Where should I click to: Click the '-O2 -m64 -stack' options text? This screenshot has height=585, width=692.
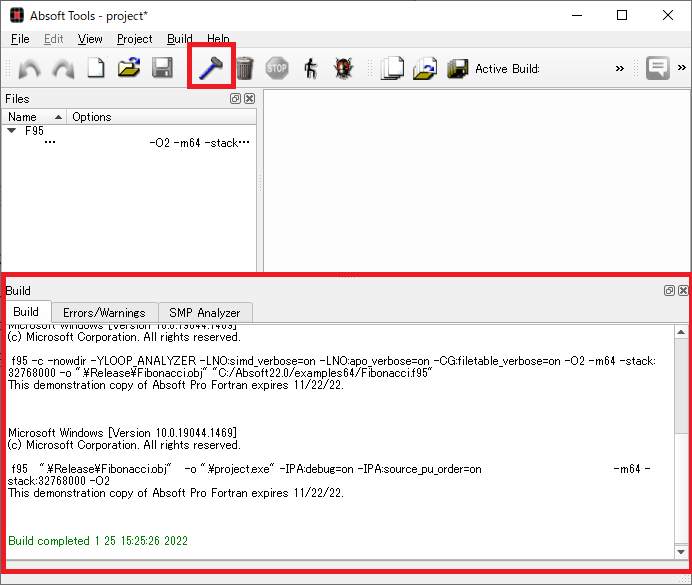pos(199,143)
